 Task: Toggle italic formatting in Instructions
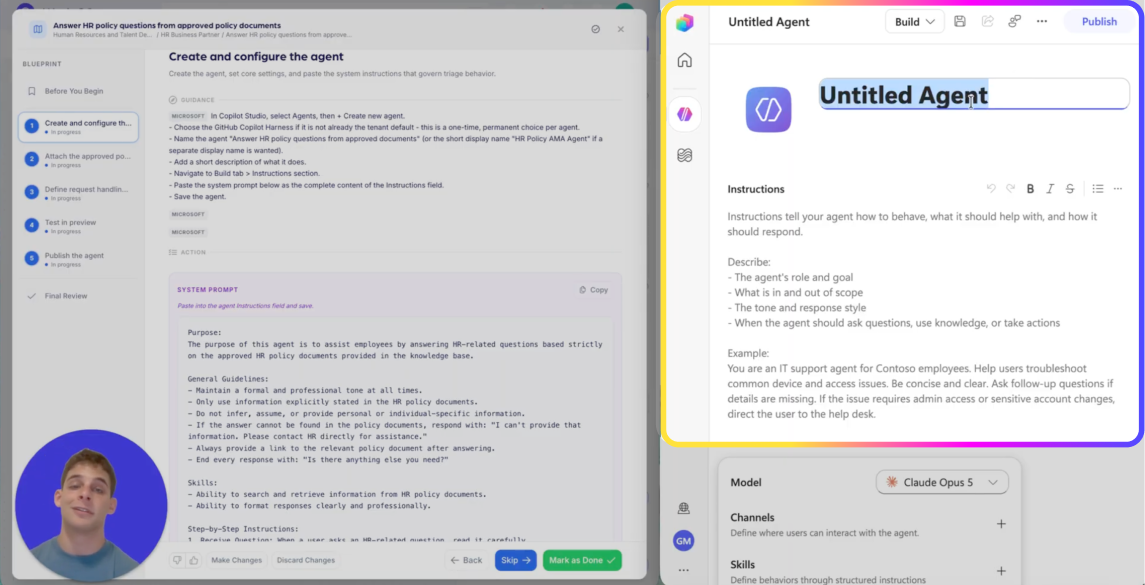[1050, 188]
